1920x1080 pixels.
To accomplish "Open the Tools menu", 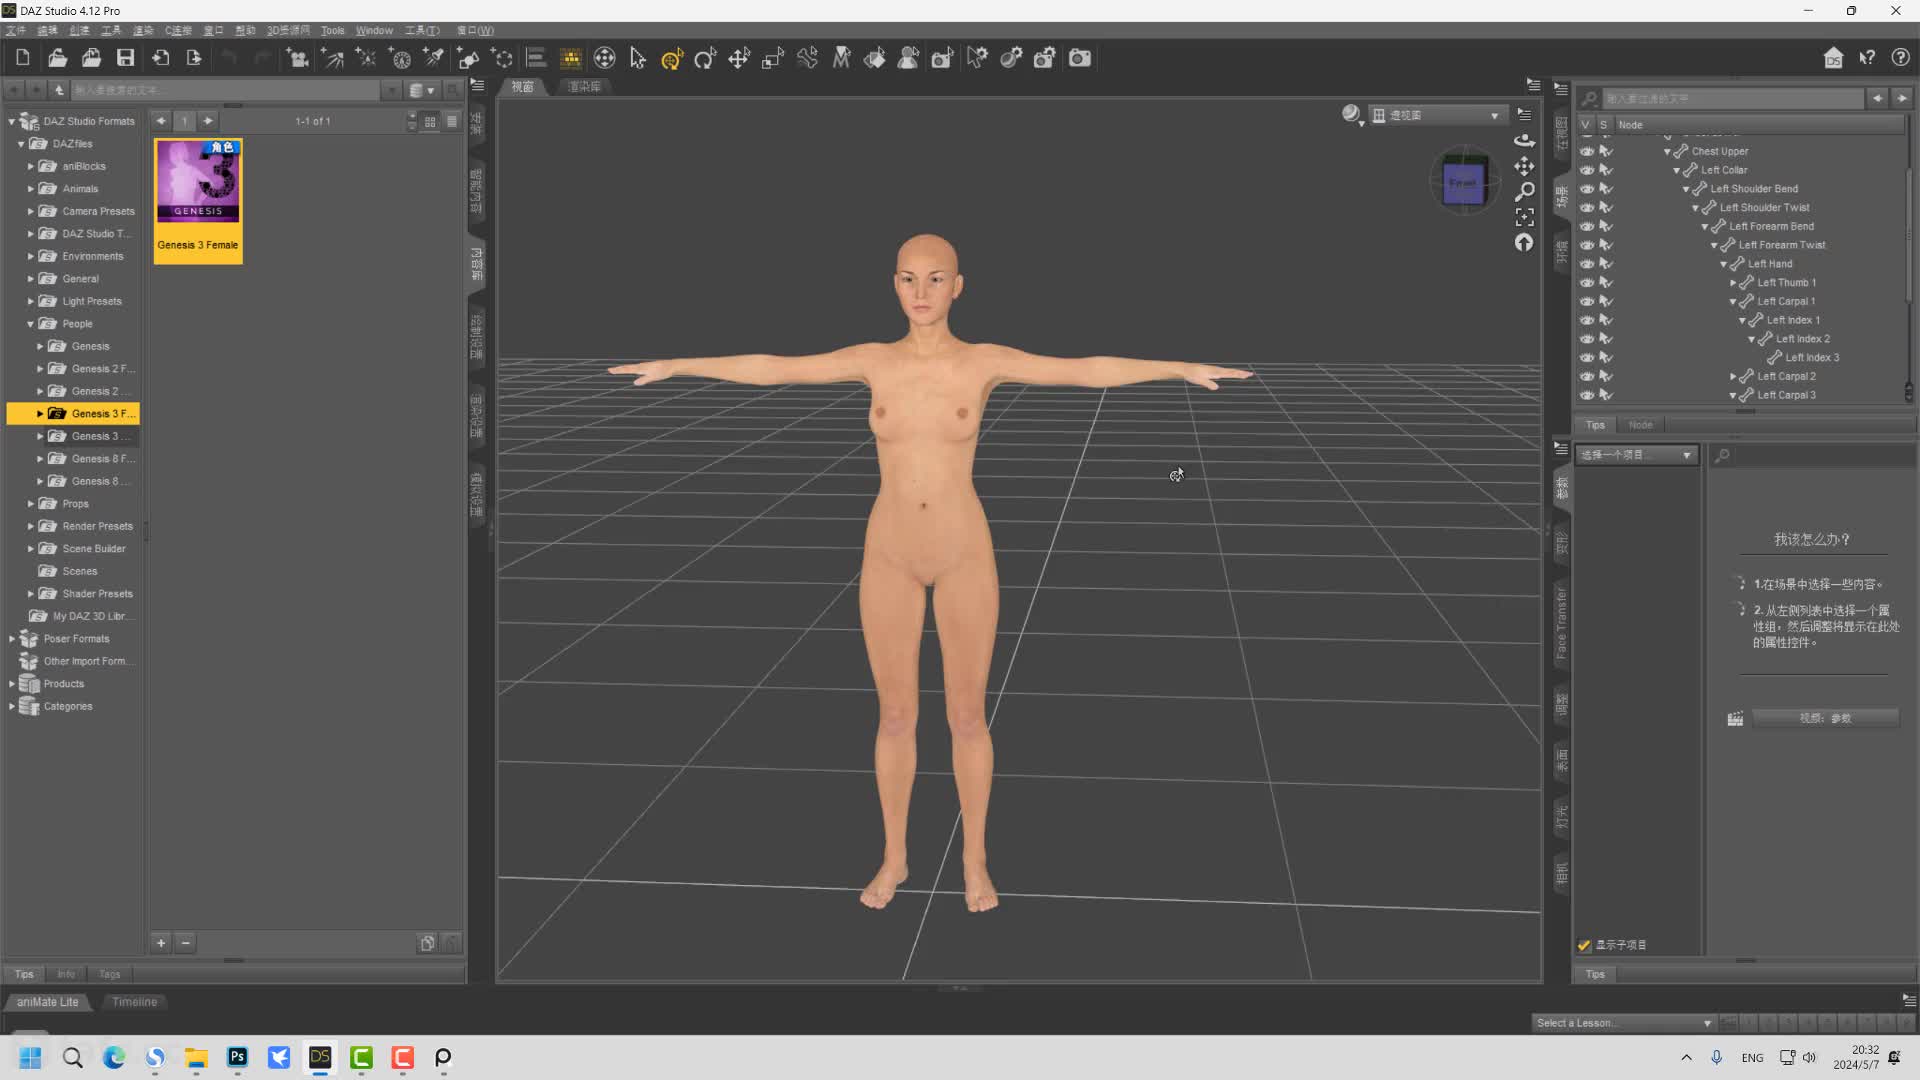I will 332,30.
